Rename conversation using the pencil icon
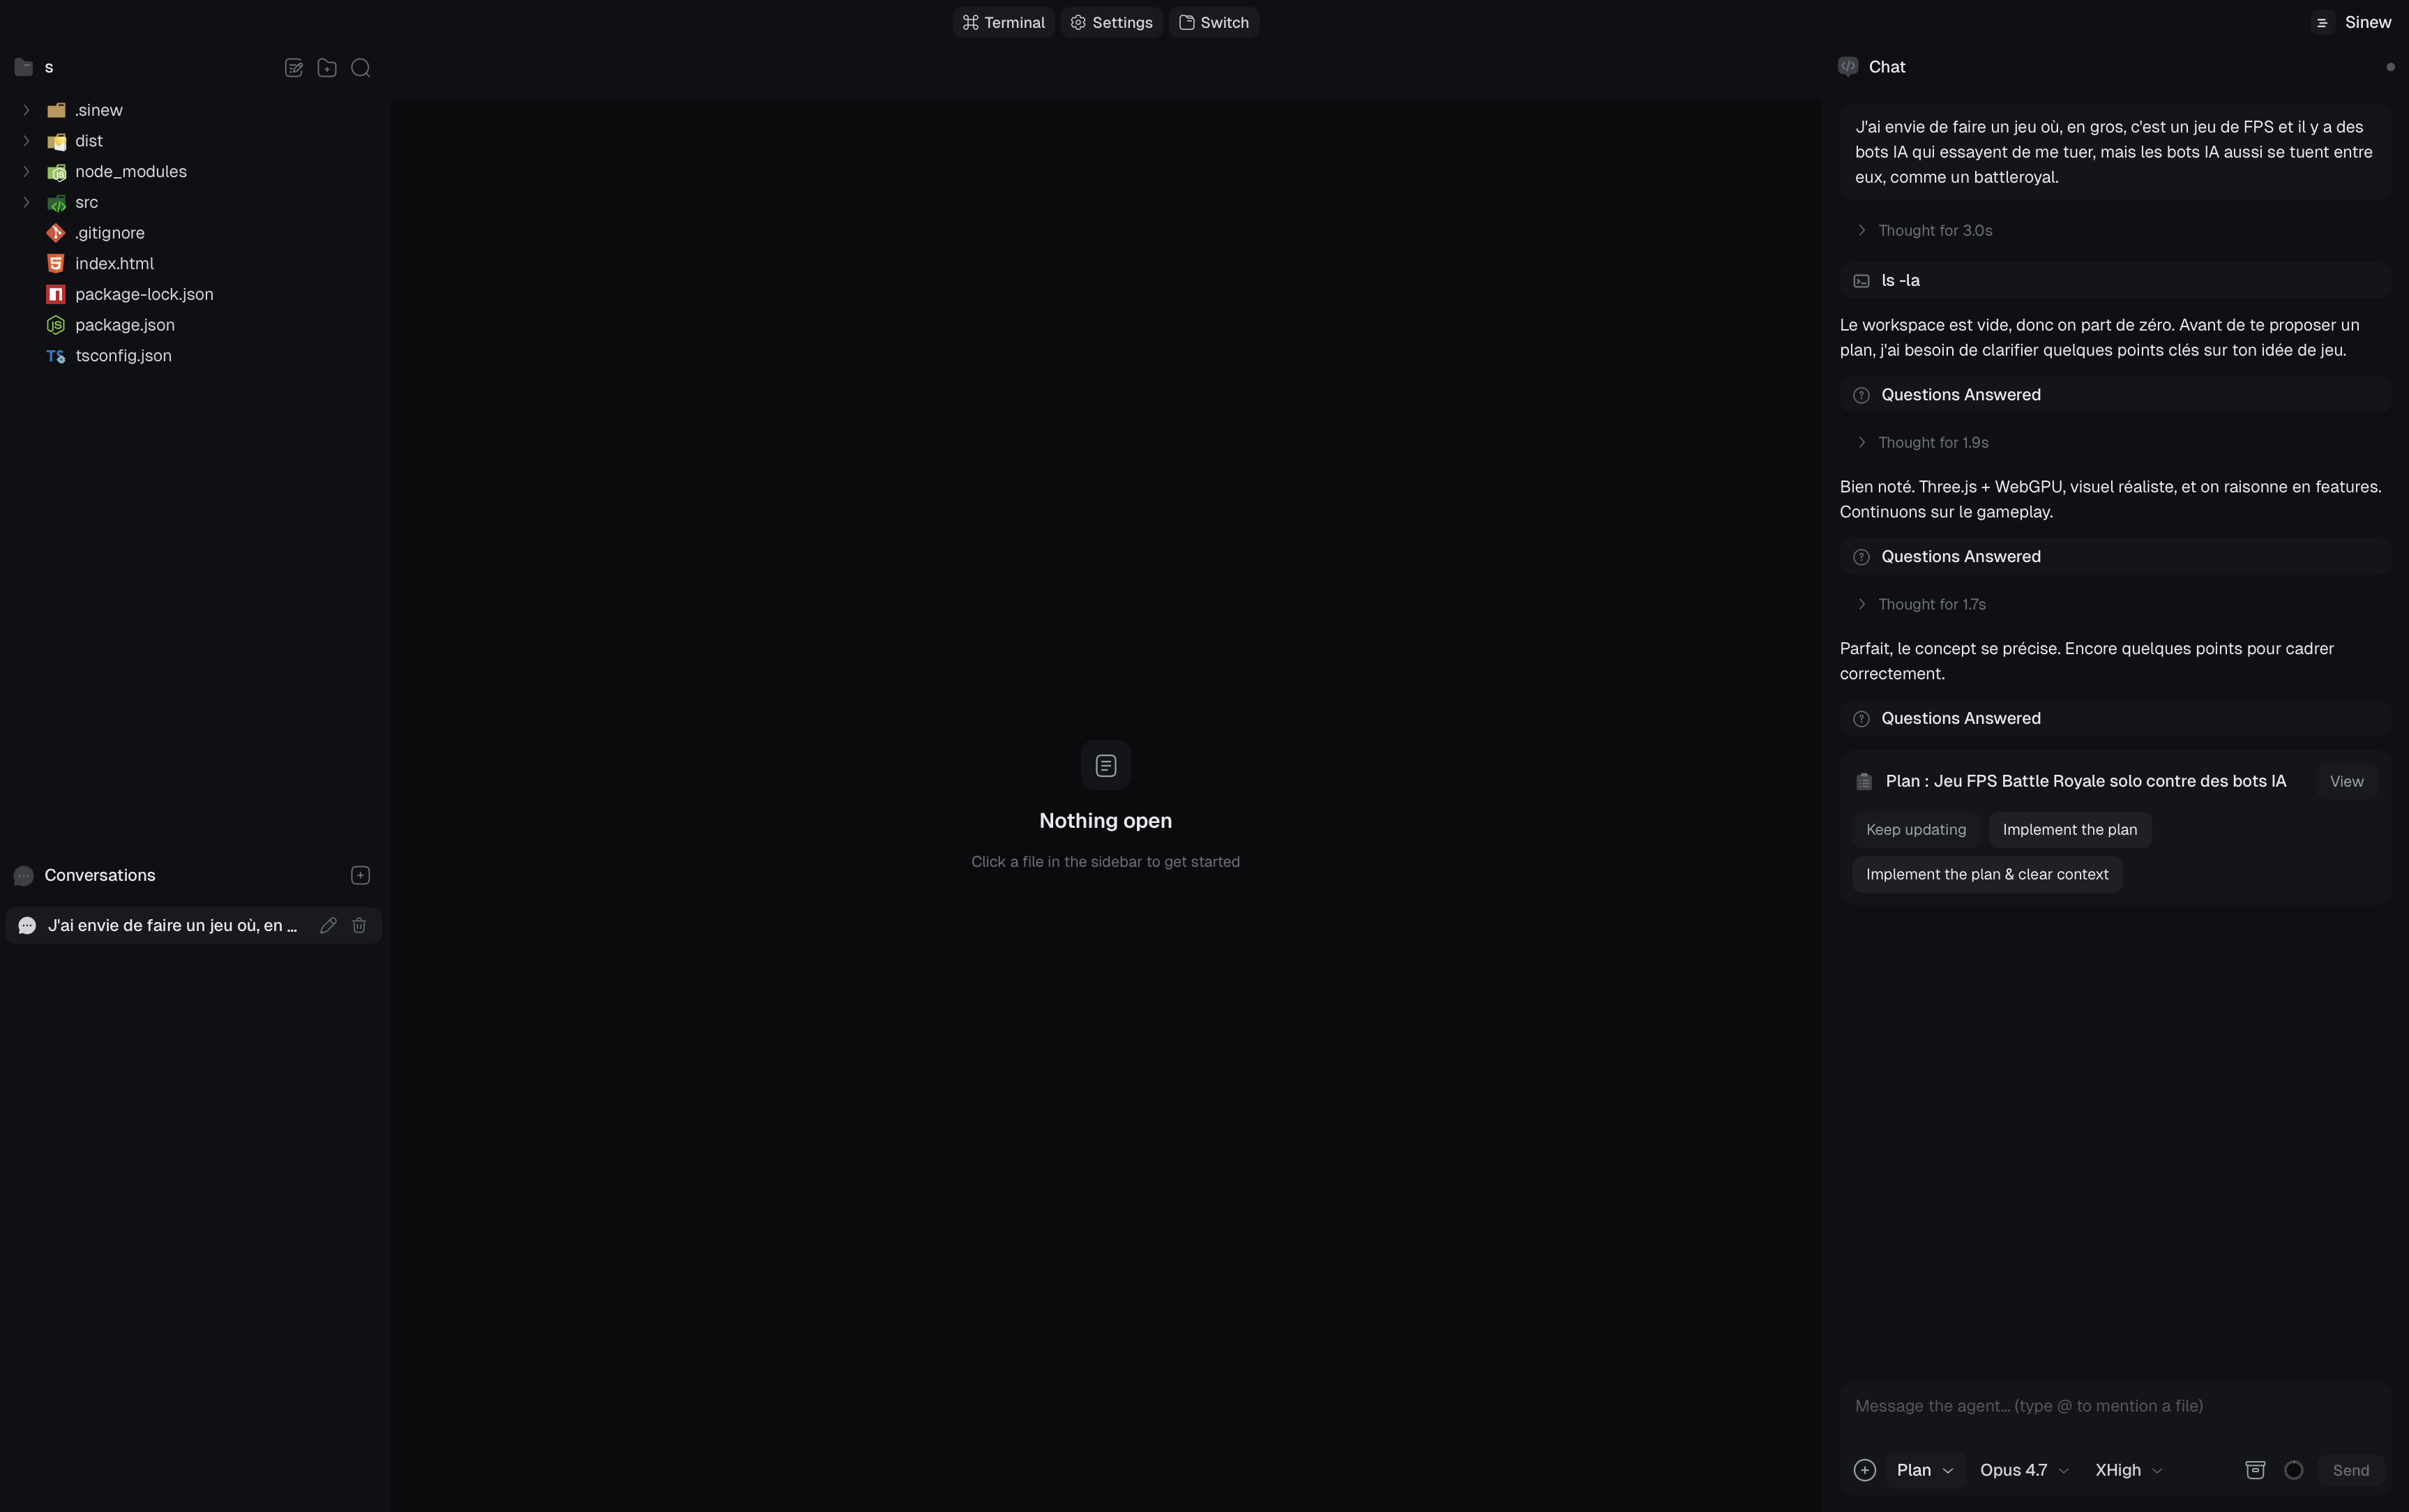This screenshot has height=1512, width=2409. 328,925
